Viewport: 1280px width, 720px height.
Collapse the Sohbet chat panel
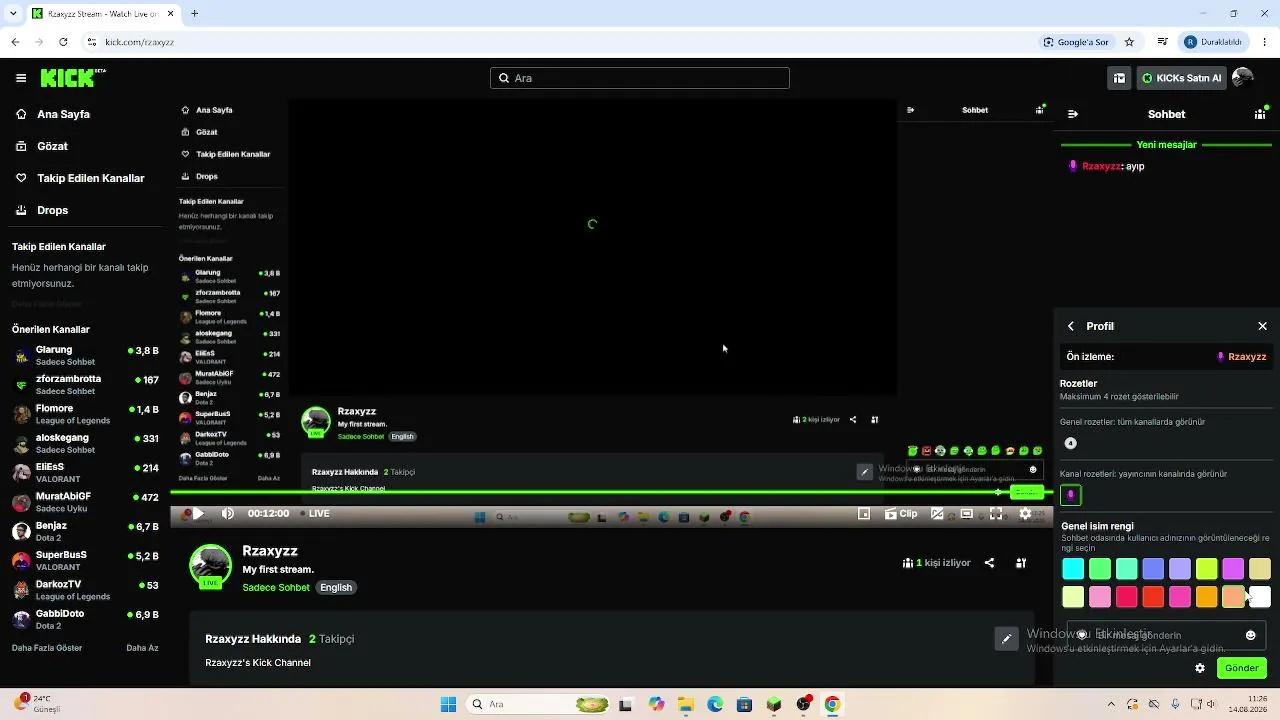1073,114
